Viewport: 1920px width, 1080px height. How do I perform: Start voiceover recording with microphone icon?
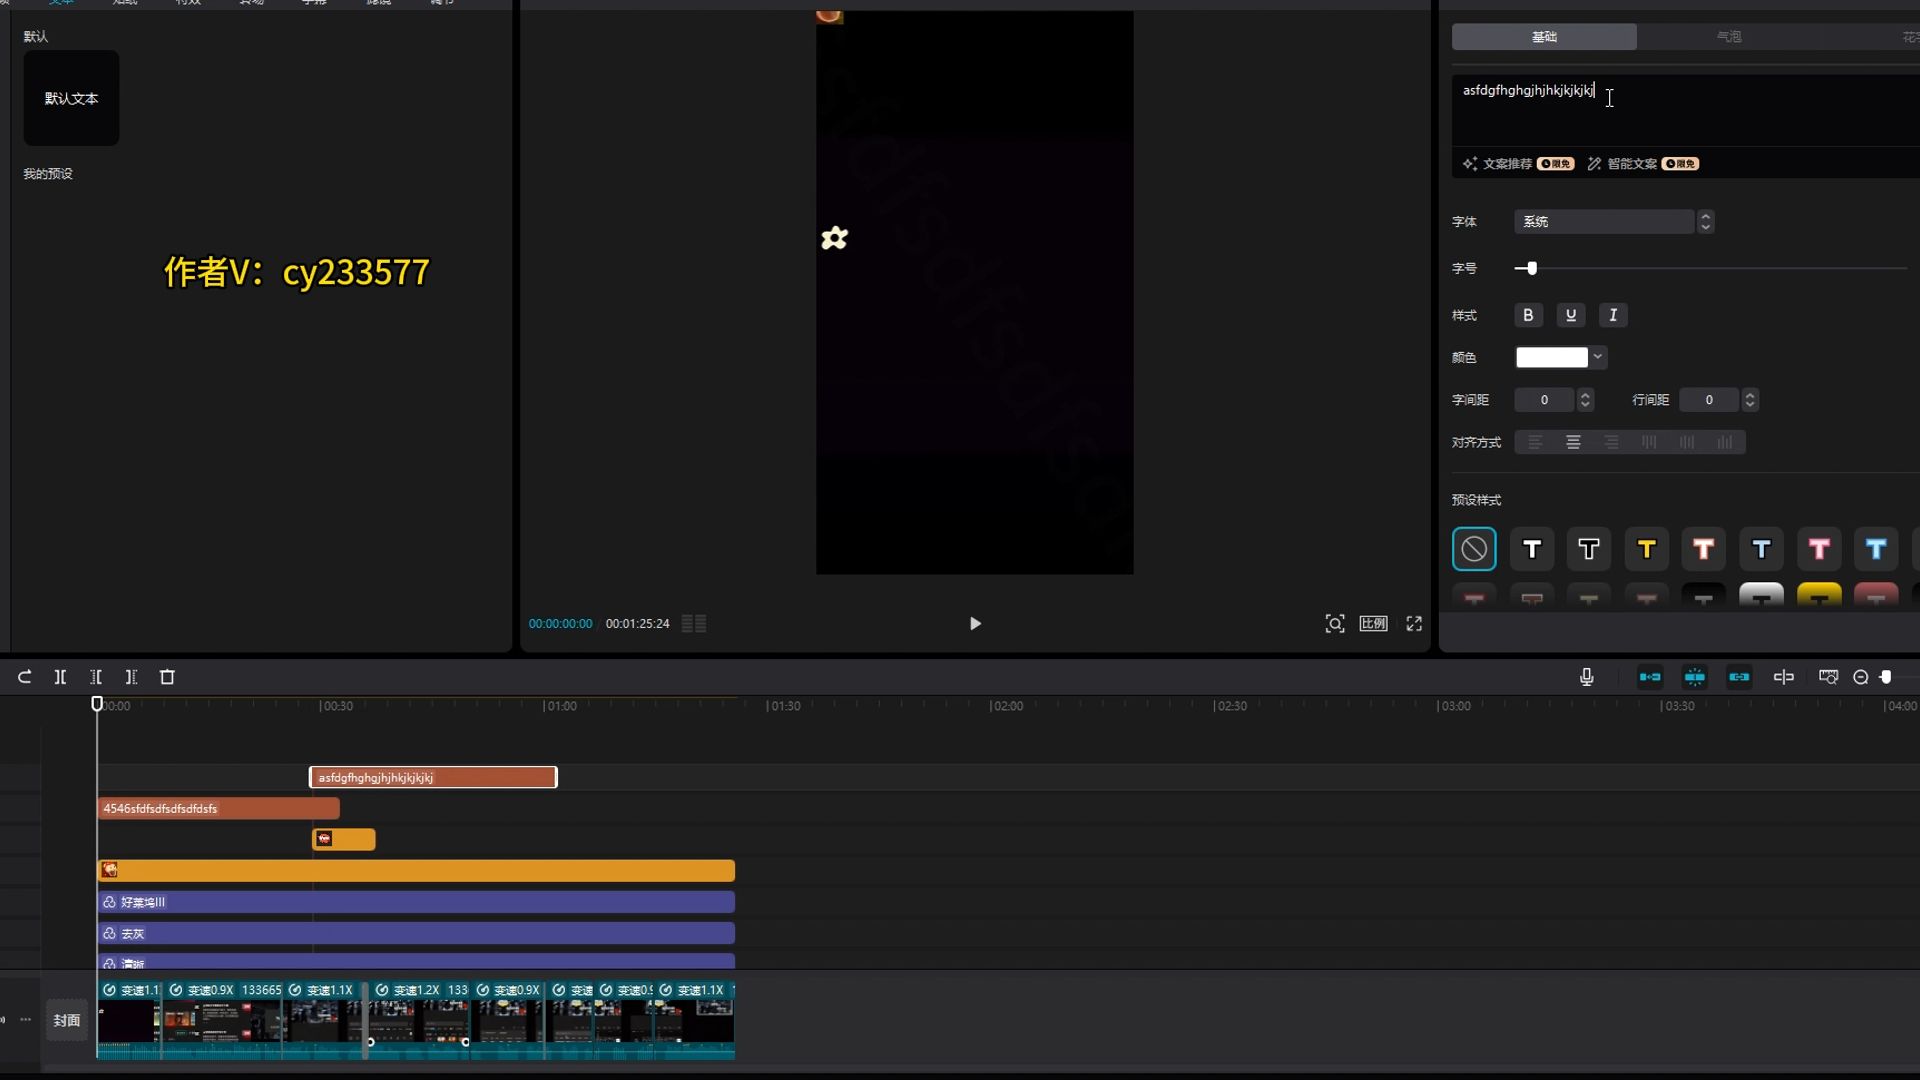click(1586, 677)
